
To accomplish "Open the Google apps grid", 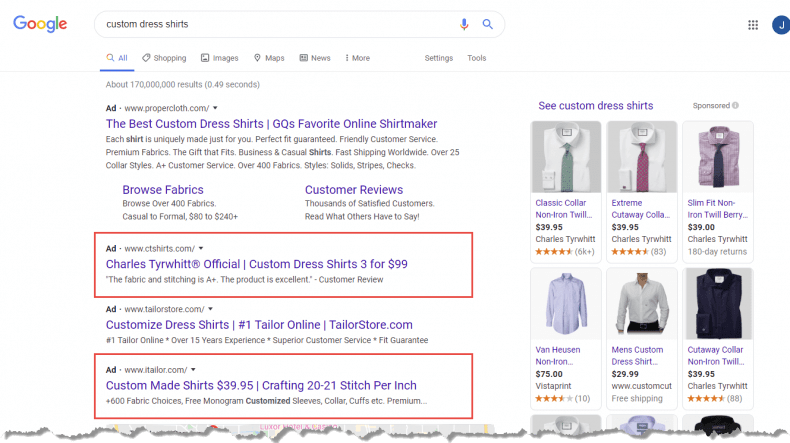I will [752, 25].
